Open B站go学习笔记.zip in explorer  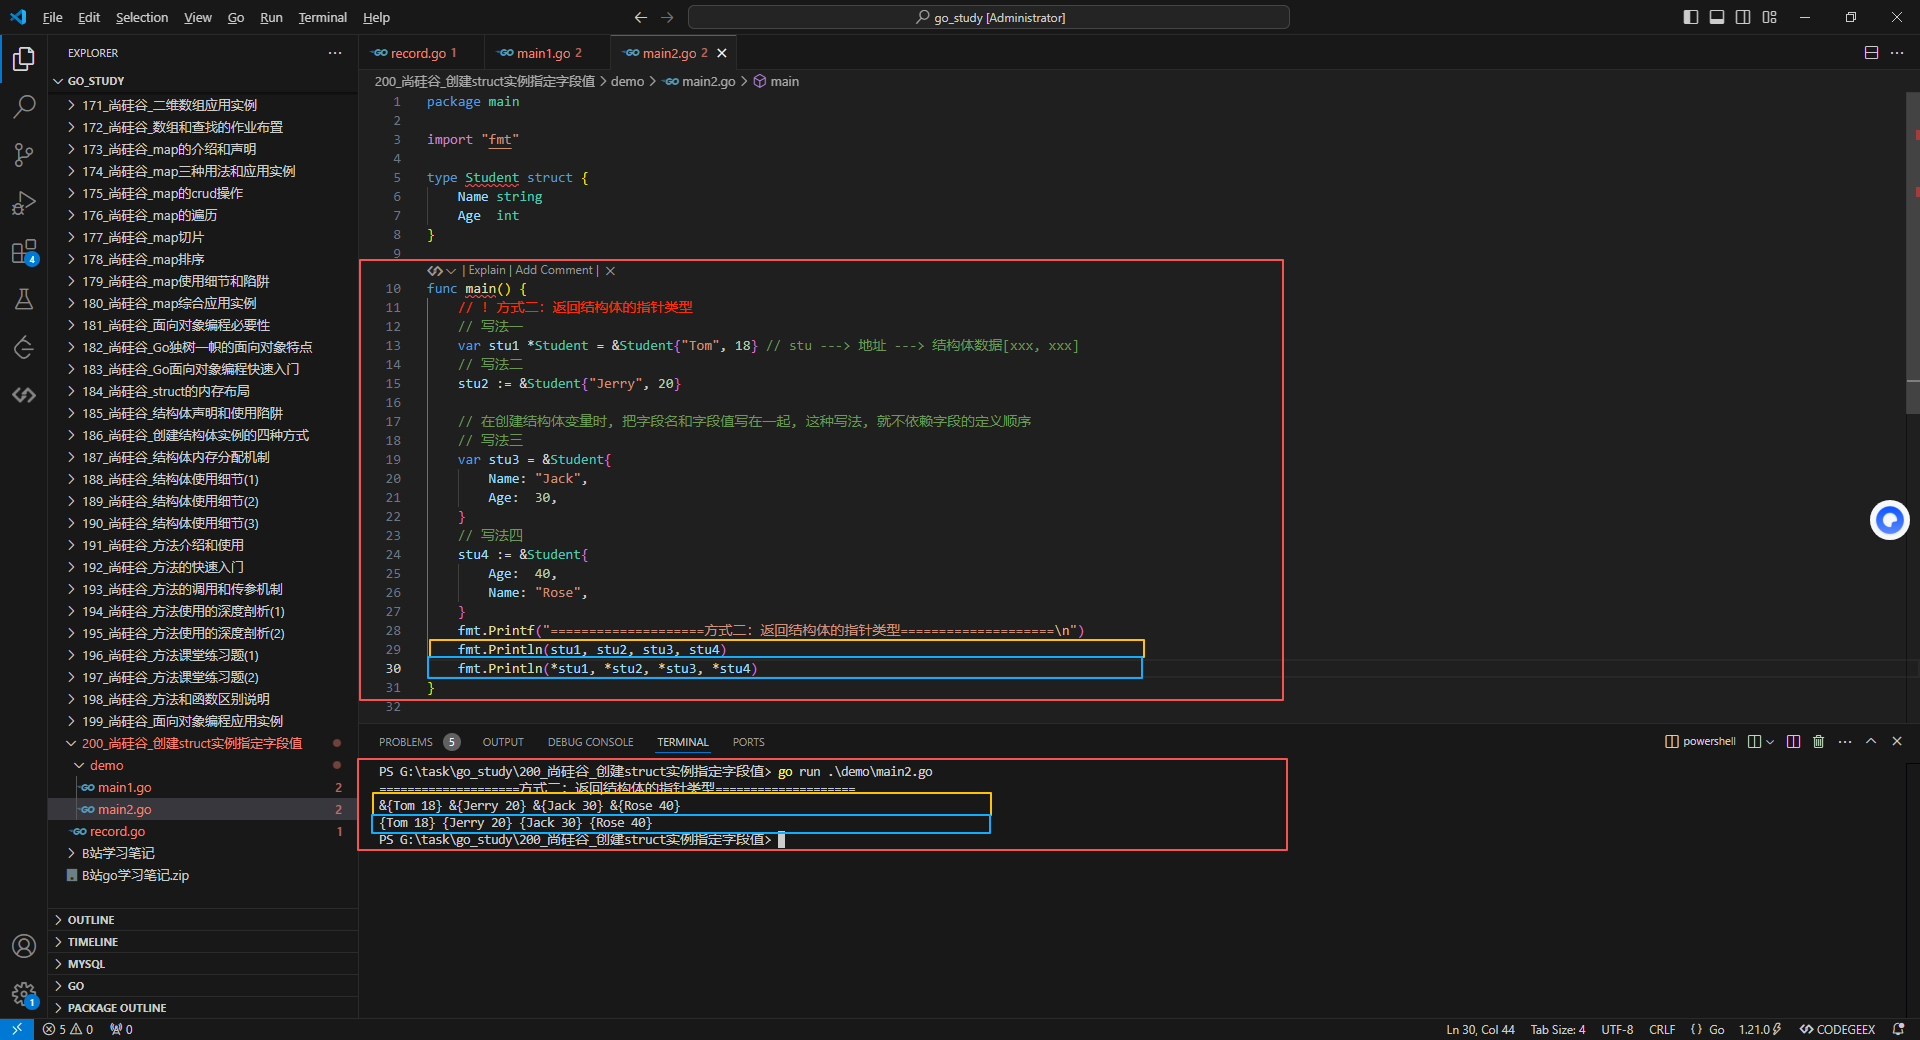203,875
